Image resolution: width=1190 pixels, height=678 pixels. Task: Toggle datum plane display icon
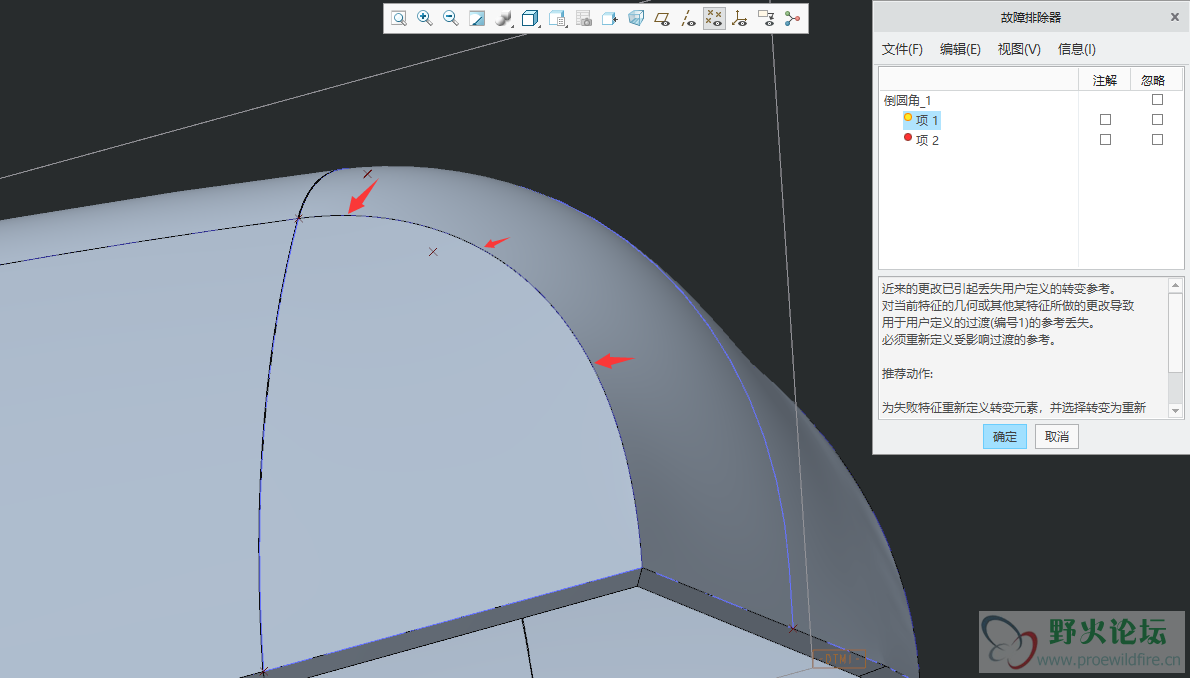click(x=662, y=18)
